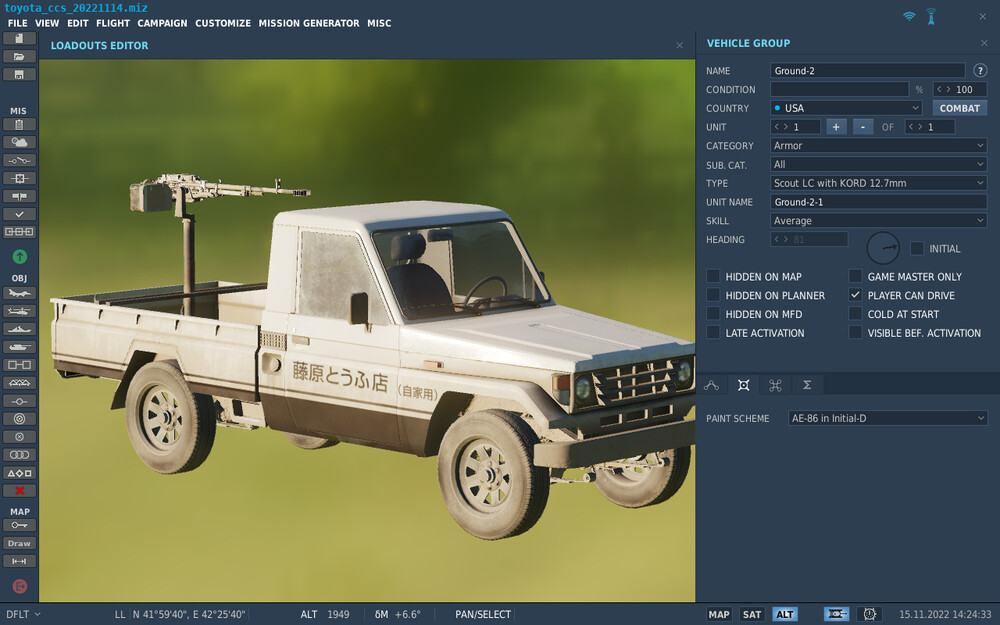
Task: Open the CAMPAIGN menu
Action: (162, 23)
